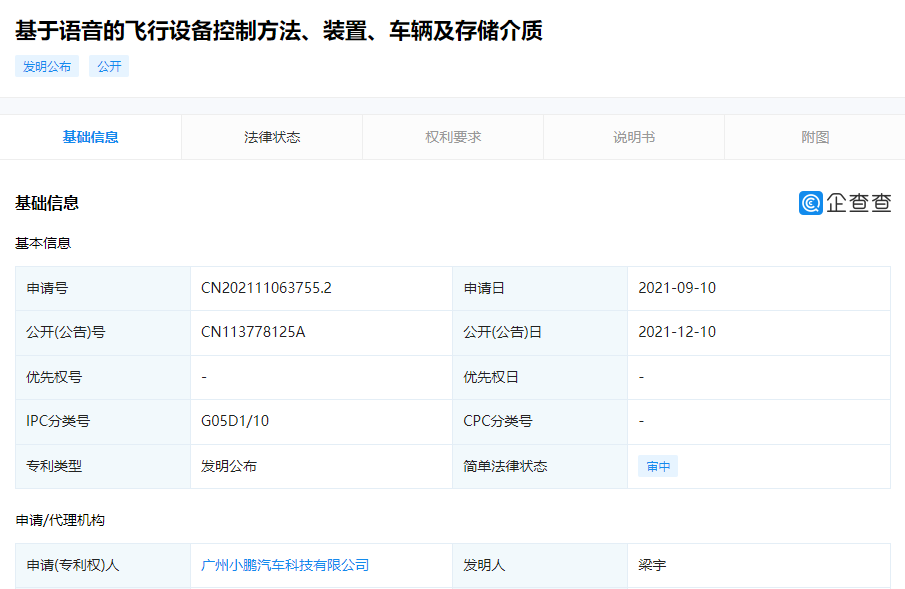The width and height of the screenshot is (905, 589).
Task: Switch to the 说明书 tab
Action: [633, 137]
